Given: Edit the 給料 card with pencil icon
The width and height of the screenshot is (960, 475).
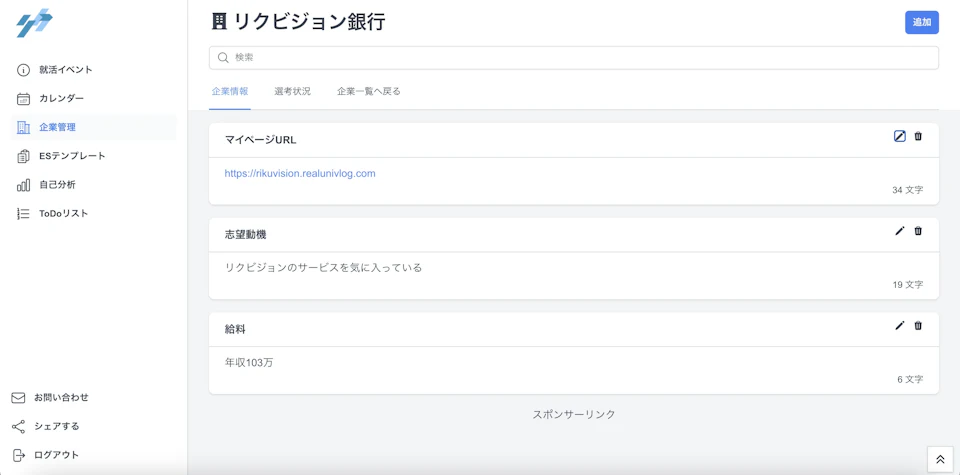Looking at the screenshot, I should [x=899, y=326].
